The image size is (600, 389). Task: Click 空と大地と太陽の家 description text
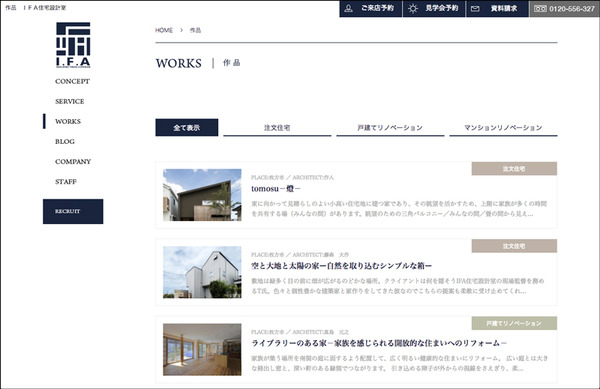398,286
